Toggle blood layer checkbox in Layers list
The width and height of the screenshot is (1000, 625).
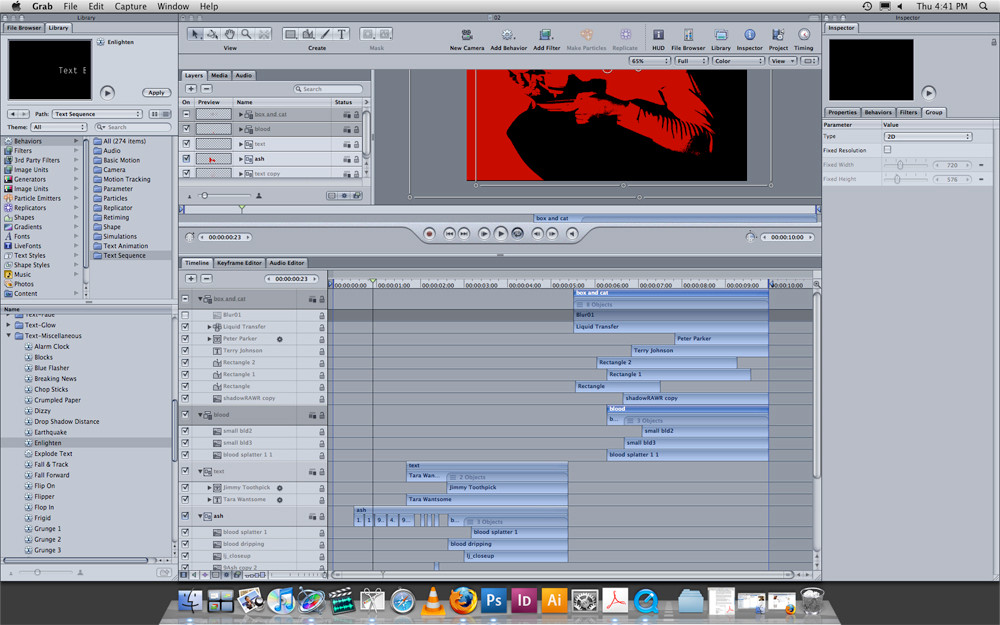(x=186, y=129)
